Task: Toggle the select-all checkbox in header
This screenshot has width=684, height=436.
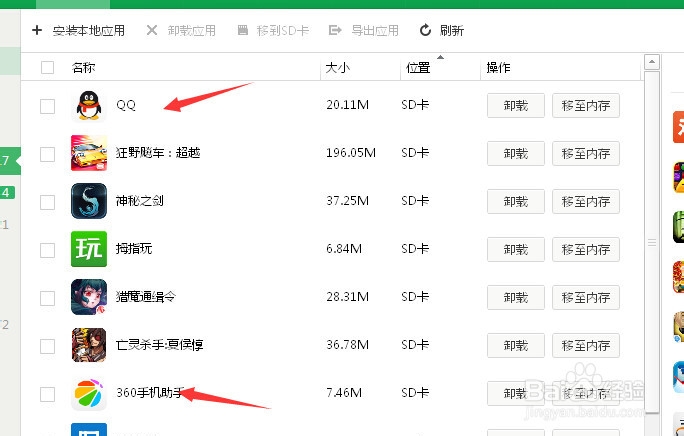Action: click(x=48, y=68)
